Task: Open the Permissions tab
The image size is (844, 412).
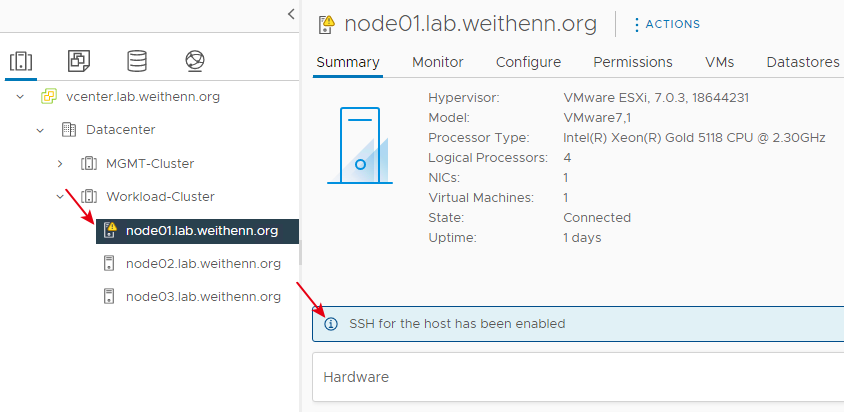Action: [x=632, y=62]
